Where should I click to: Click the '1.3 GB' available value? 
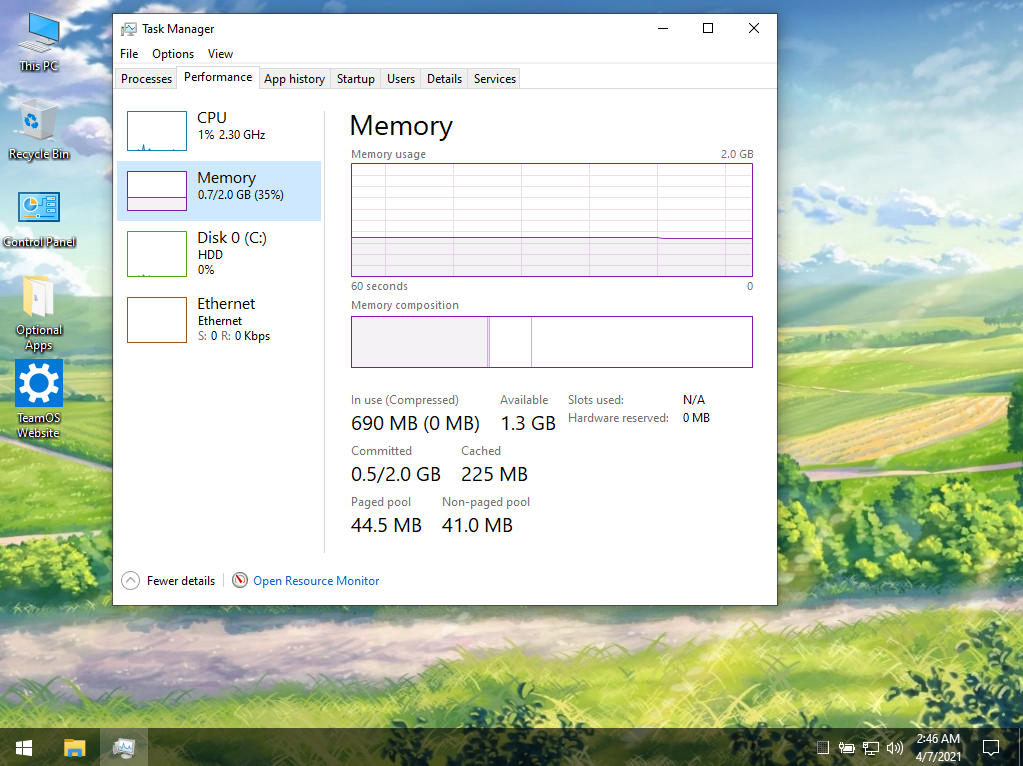coord(528,423)
